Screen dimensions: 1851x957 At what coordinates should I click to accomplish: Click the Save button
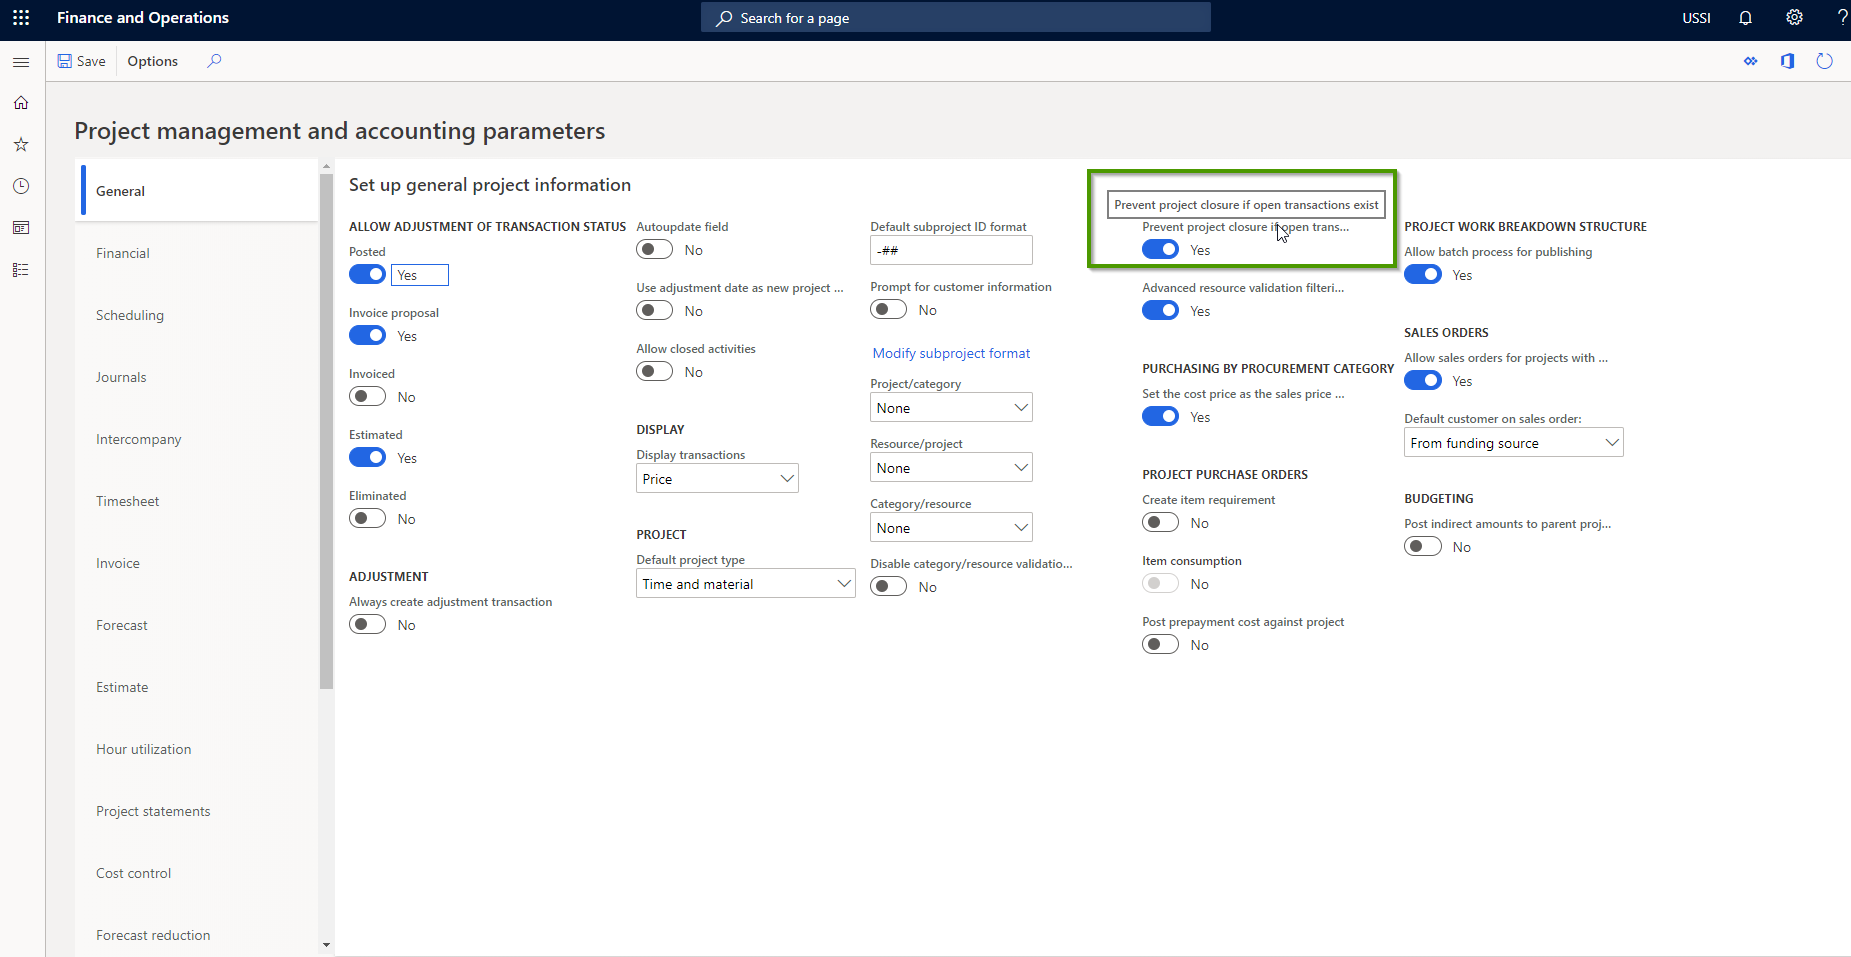pyautogui.click(x=82, y=61)
